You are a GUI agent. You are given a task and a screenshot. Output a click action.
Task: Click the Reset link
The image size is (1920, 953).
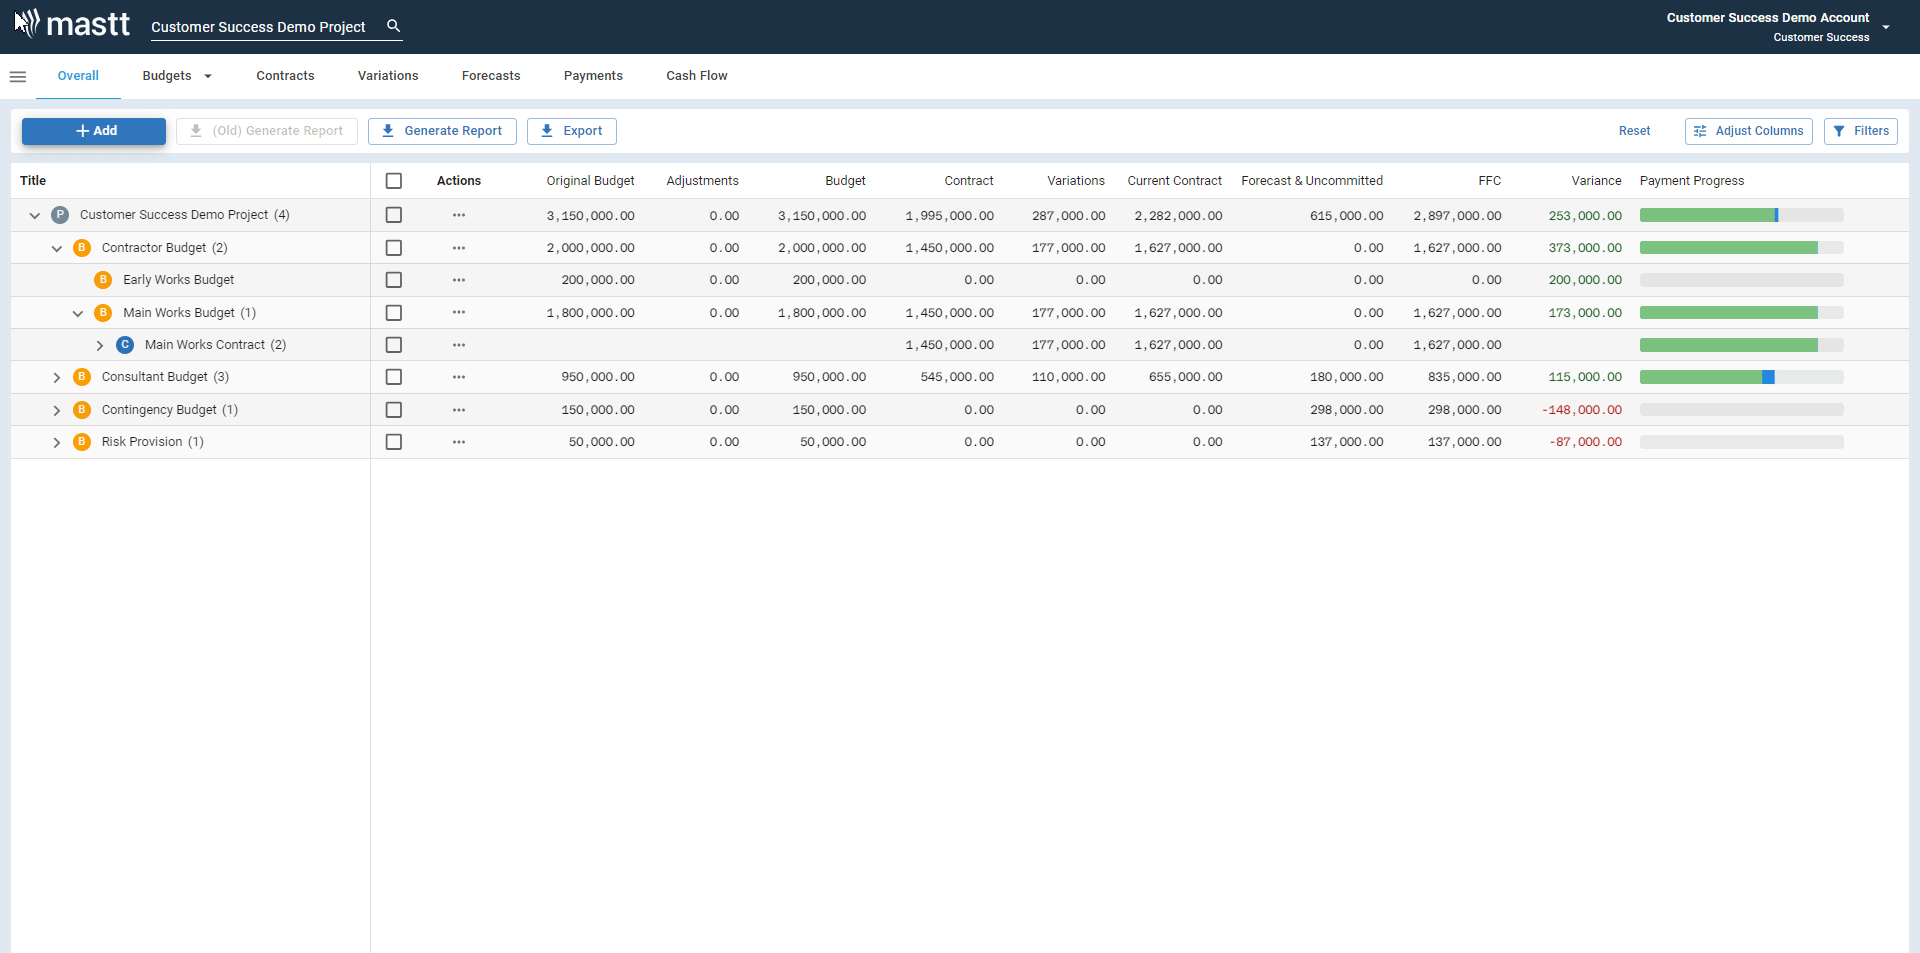(1634, 131)
